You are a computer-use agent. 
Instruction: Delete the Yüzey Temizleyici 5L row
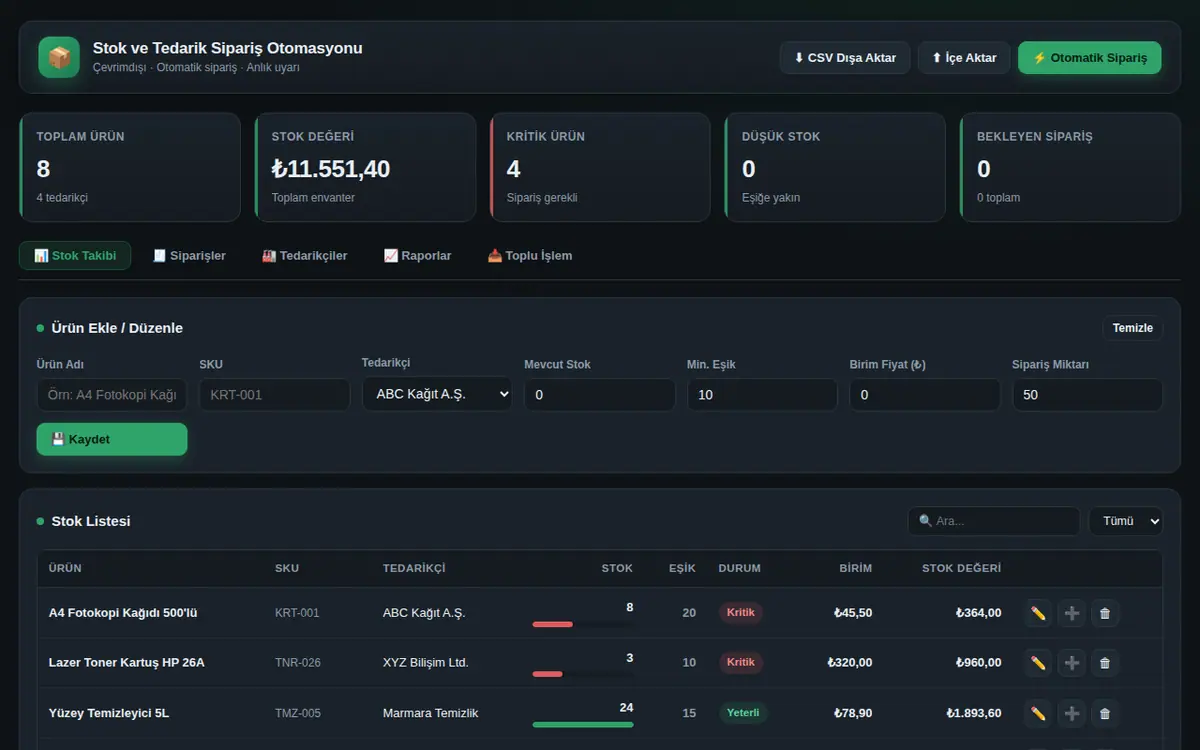pyautogui.click(x=1105, y=713)
